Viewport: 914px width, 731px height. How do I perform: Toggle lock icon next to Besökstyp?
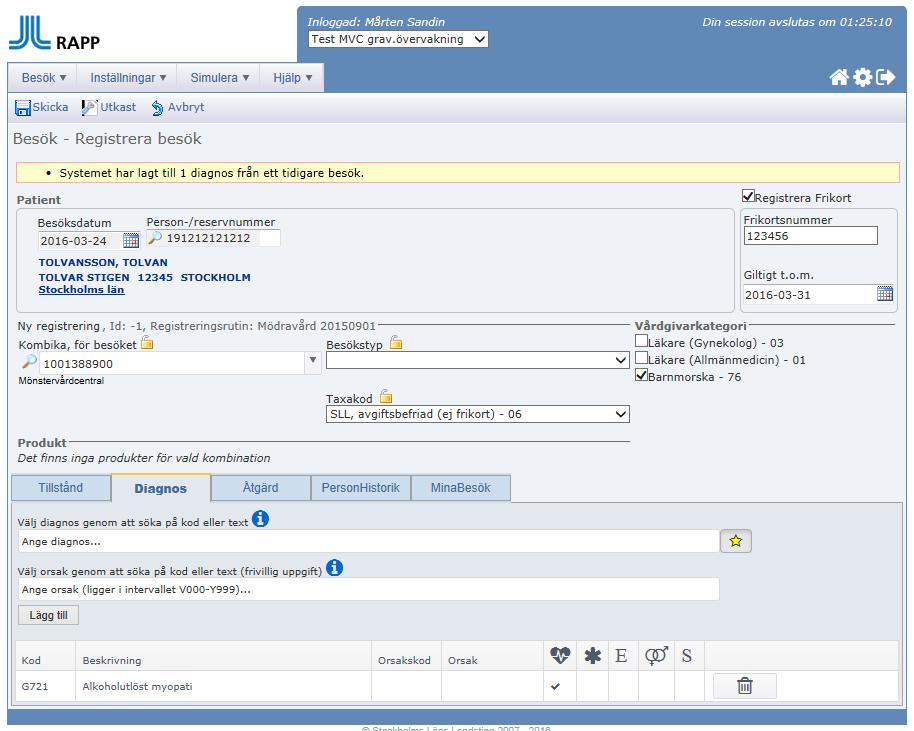[x=396, y=343]
